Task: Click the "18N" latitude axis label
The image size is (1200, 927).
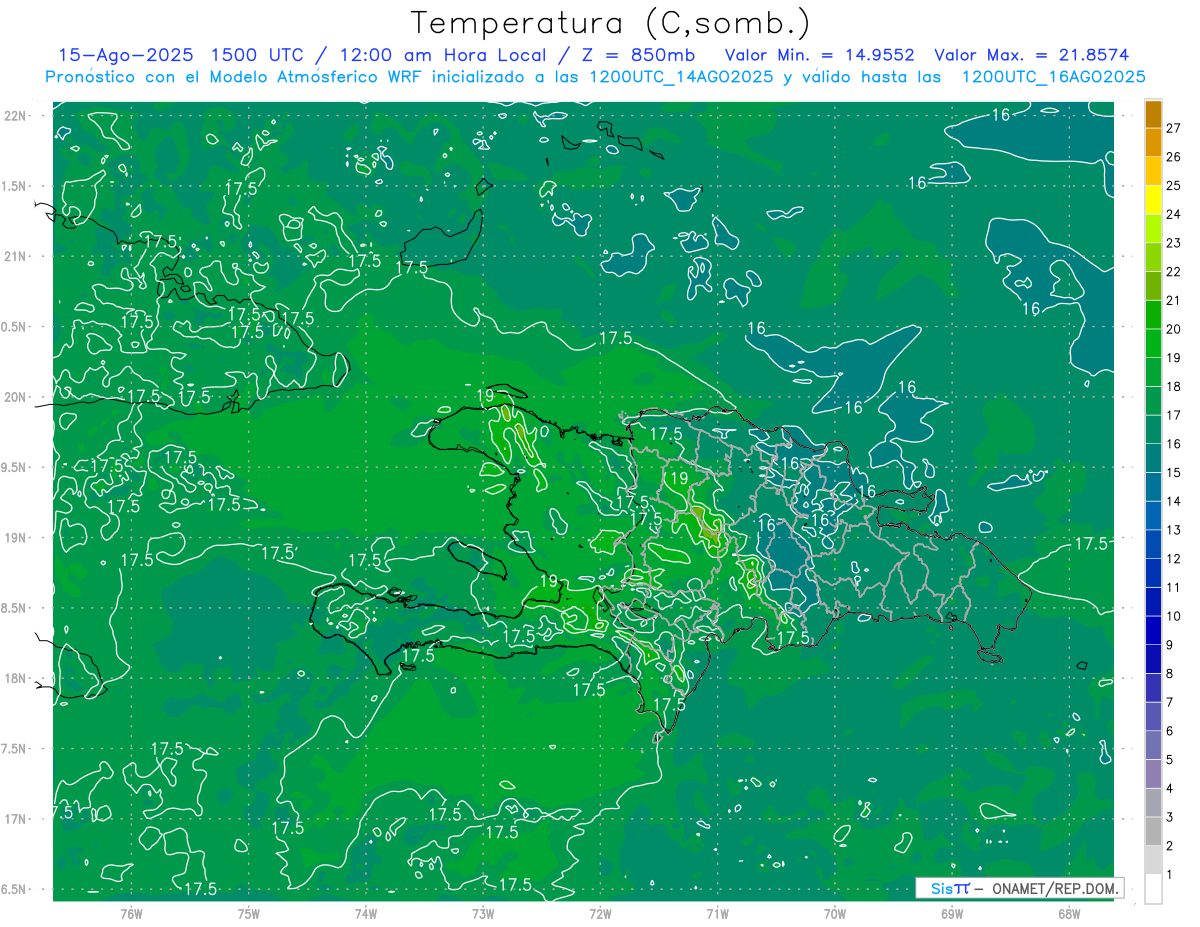Action: (16, 678)
